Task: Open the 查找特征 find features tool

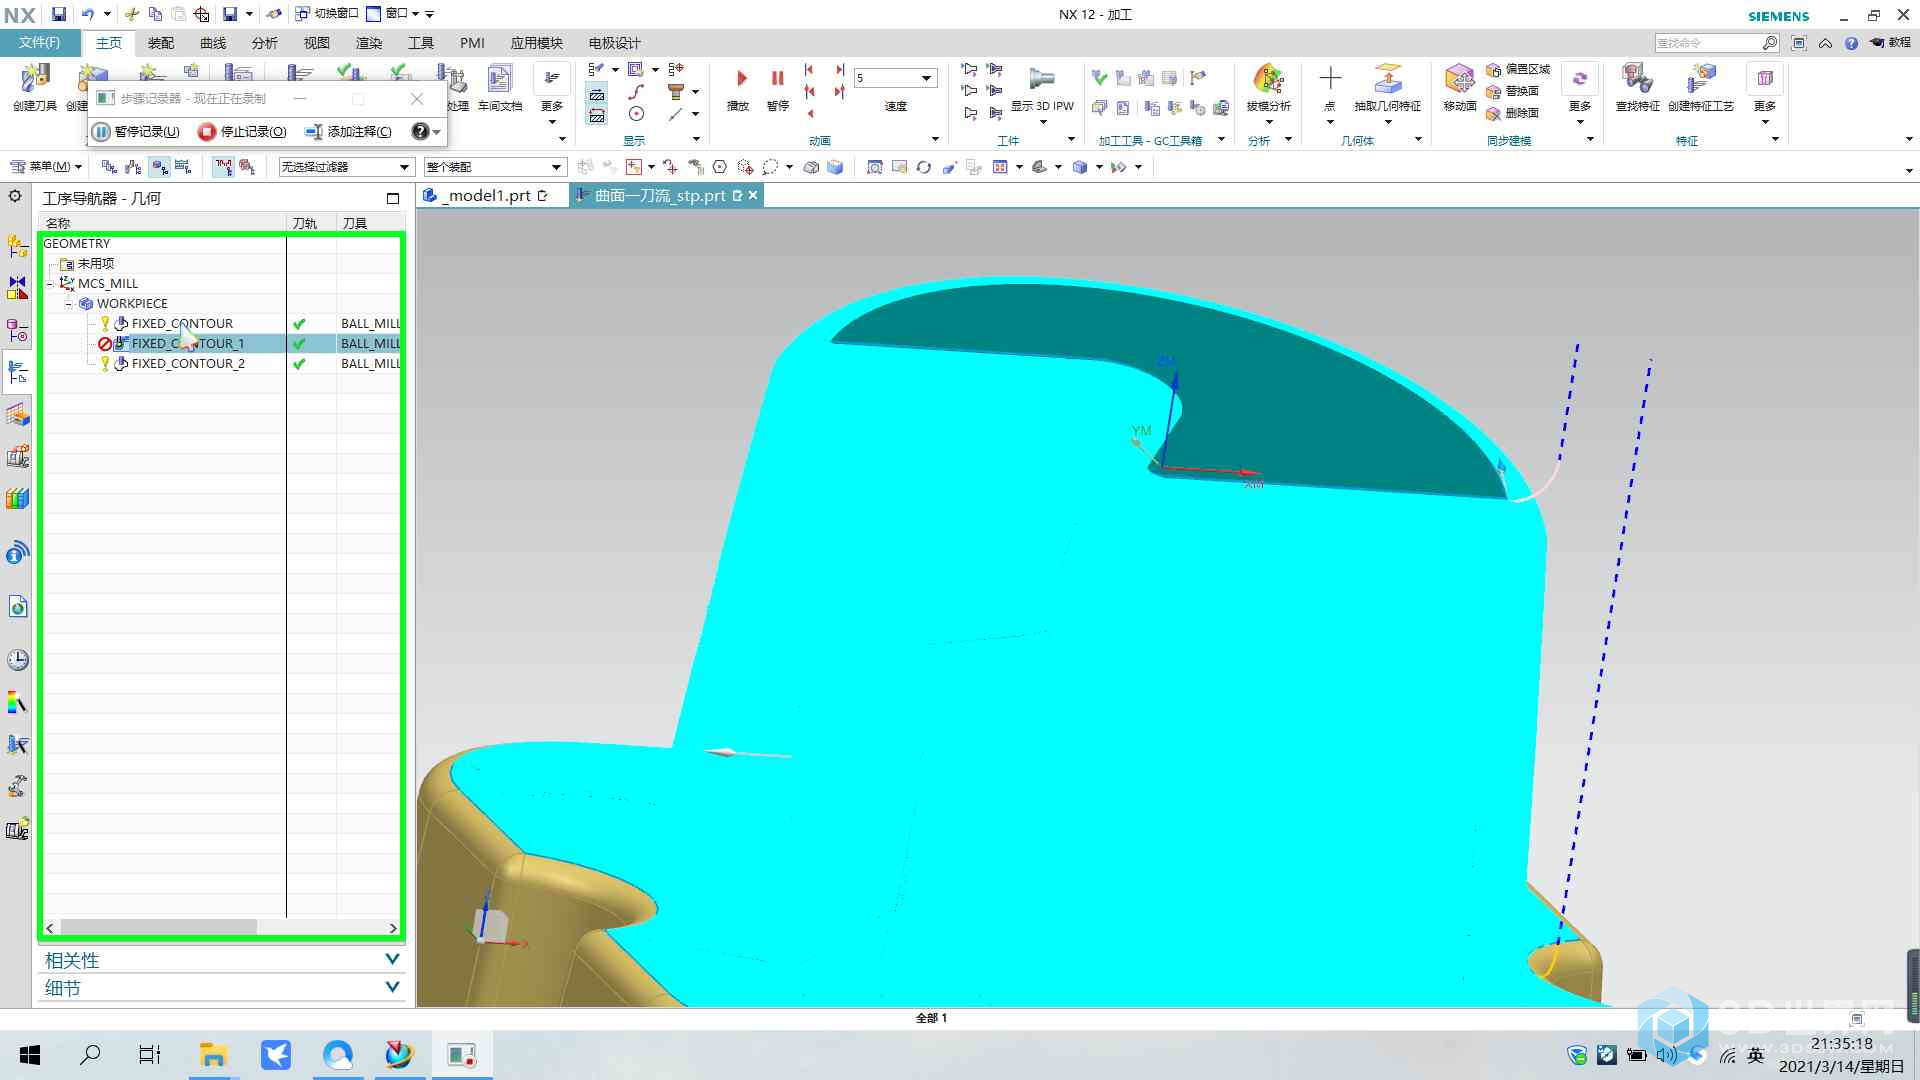Action: click(1637, 86)
